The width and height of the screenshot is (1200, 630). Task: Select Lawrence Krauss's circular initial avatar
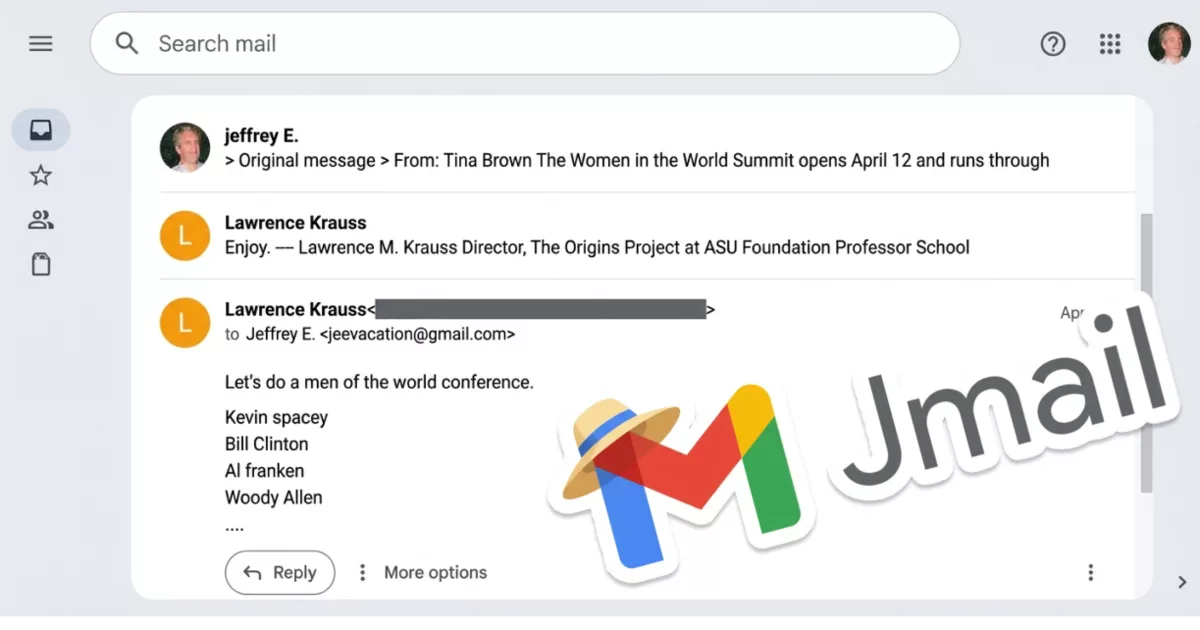(x=185, y=322)
